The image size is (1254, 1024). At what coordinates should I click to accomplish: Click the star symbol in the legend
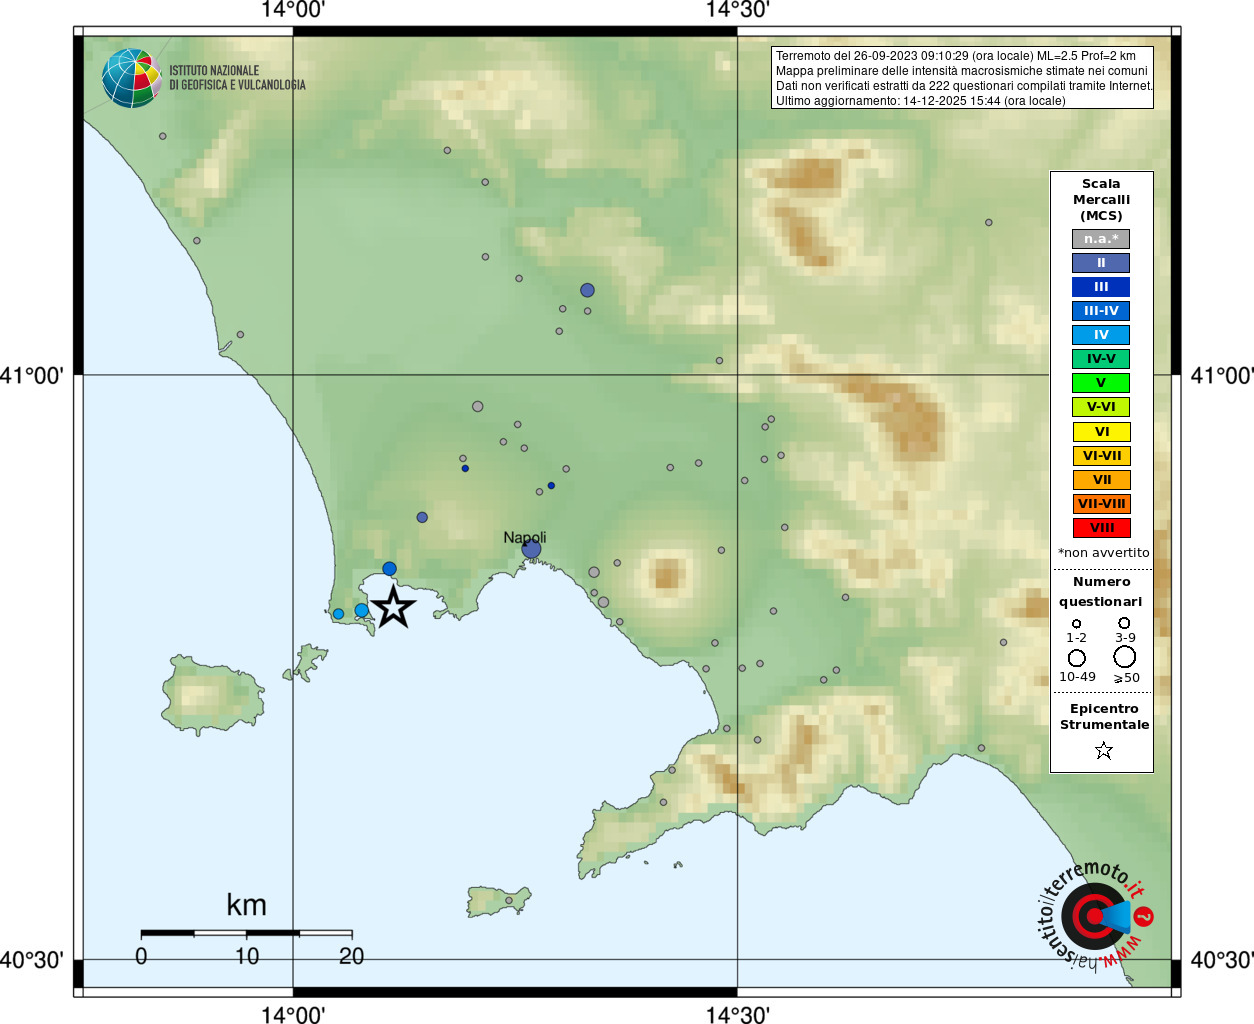(x=1104, y=750)
